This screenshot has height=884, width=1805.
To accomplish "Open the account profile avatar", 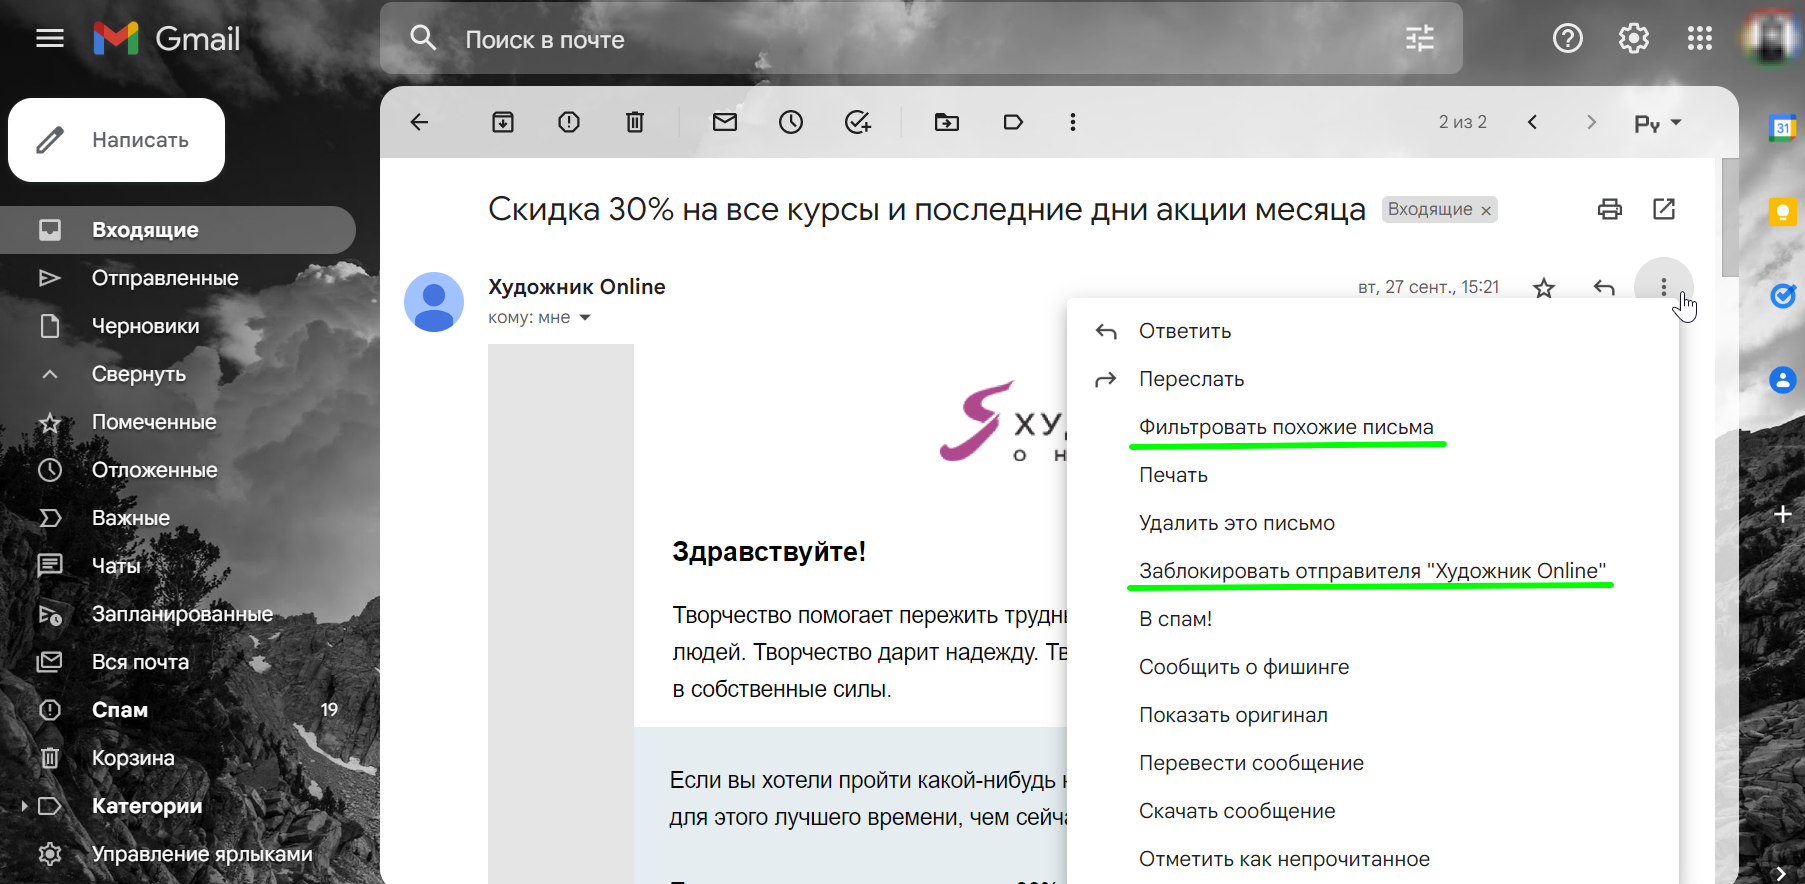I will [1771, 39].
